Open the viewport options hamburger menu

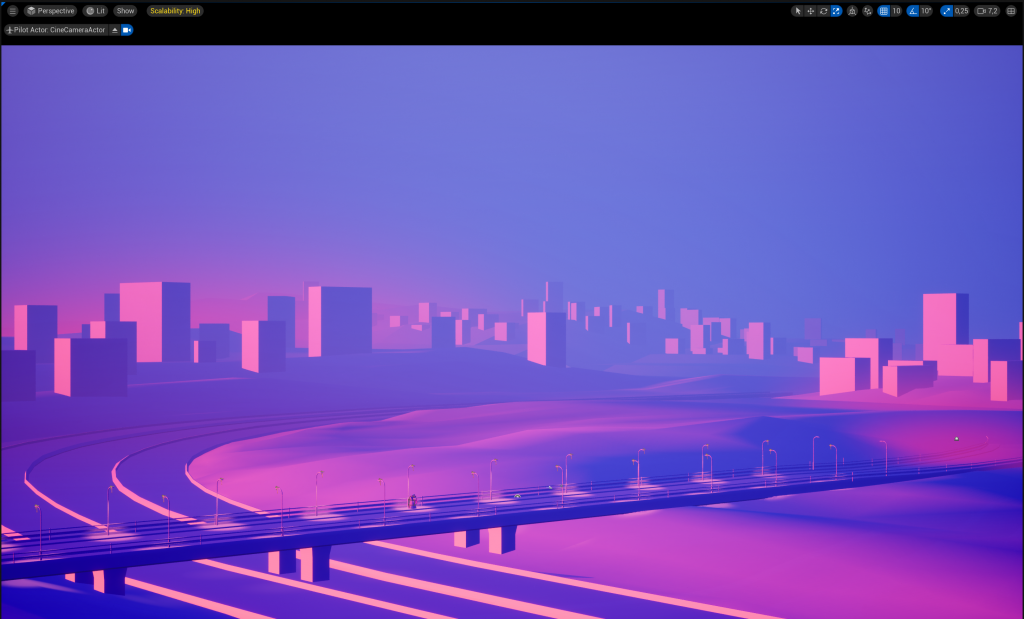[12, 11]
